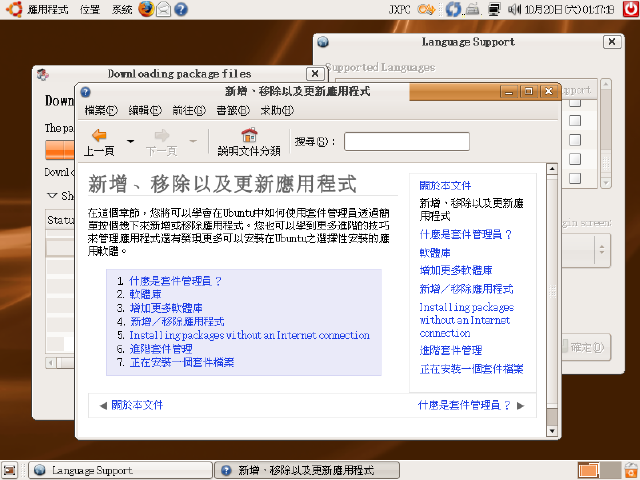The image size is (640, 480).
Task: Click Language Support list scrollbar up arrow
Action: tap(606, 84)
